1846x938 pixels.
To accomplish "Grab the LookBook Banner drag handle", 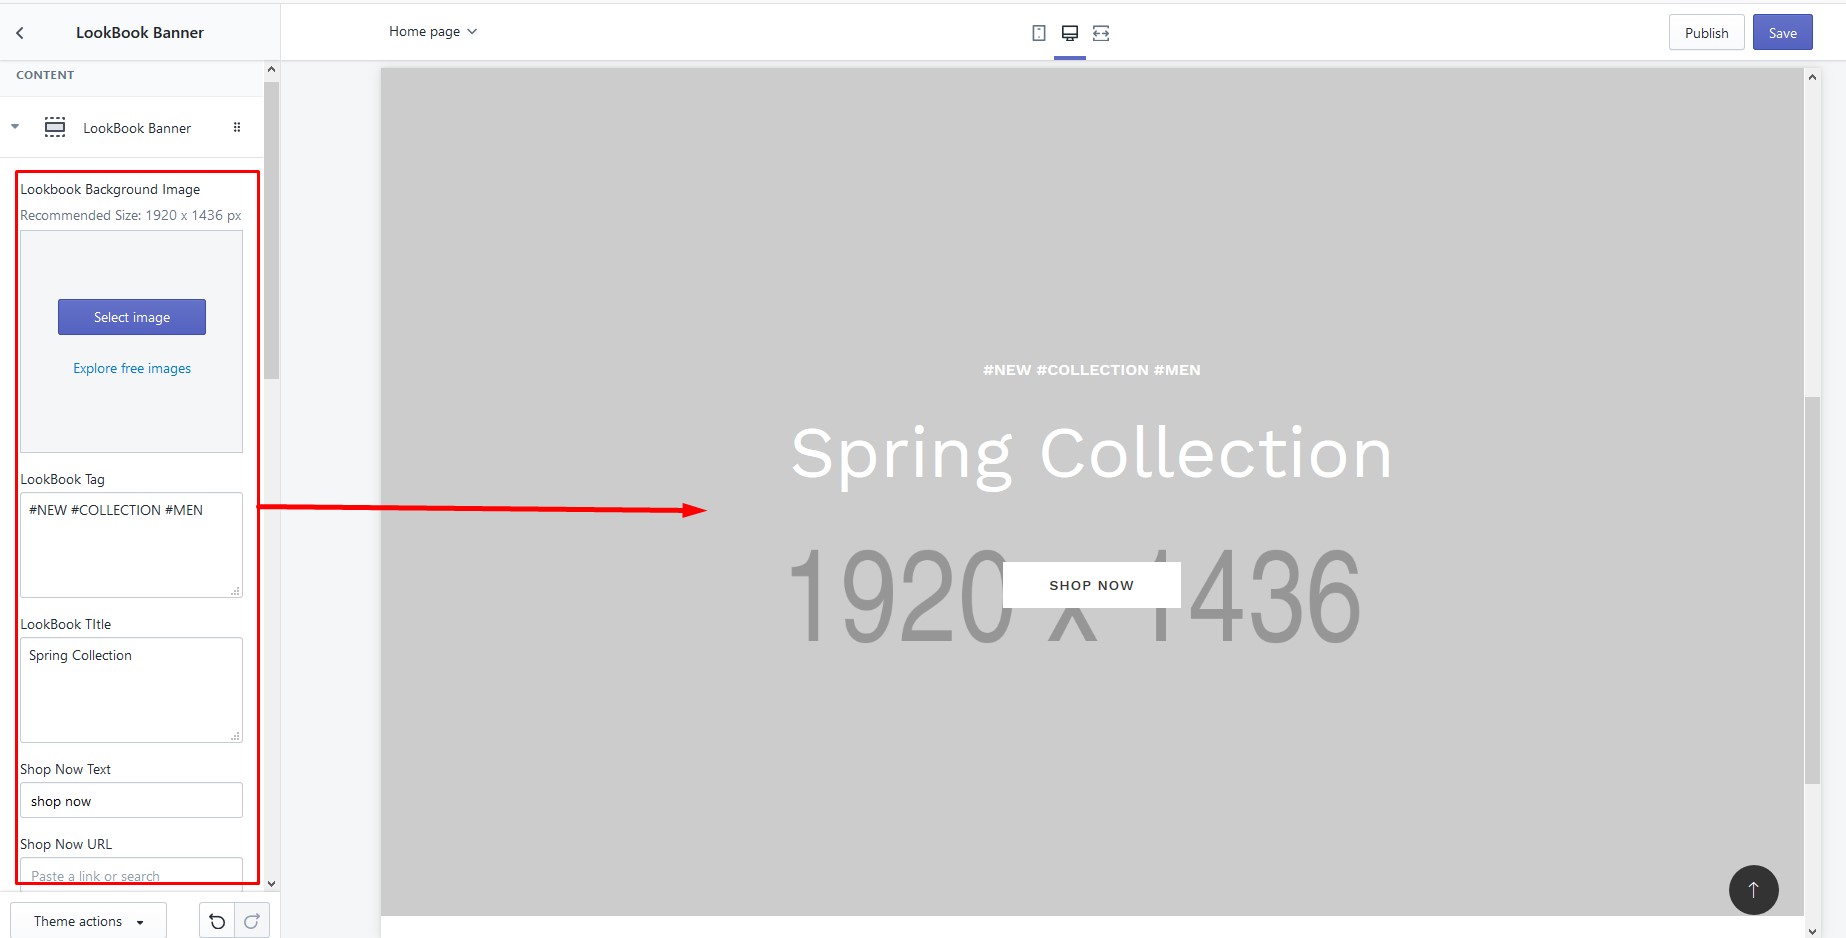I will point(237,127).
